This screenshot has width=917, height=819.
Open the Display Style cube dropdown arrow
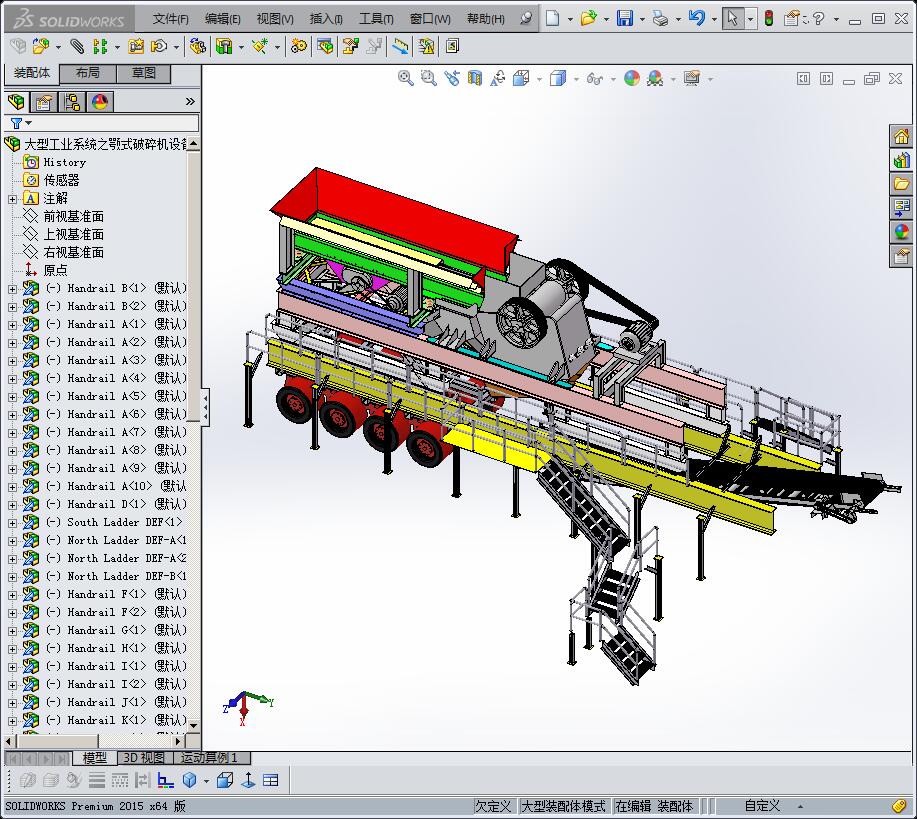coord(576,78)
